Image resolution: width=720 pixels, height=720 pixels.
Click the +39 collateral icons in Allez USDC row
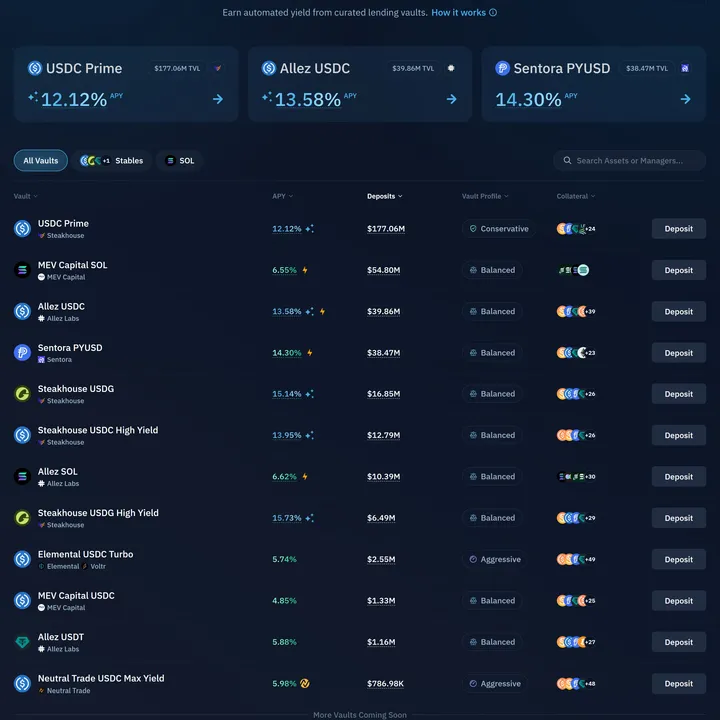(576, 311)
